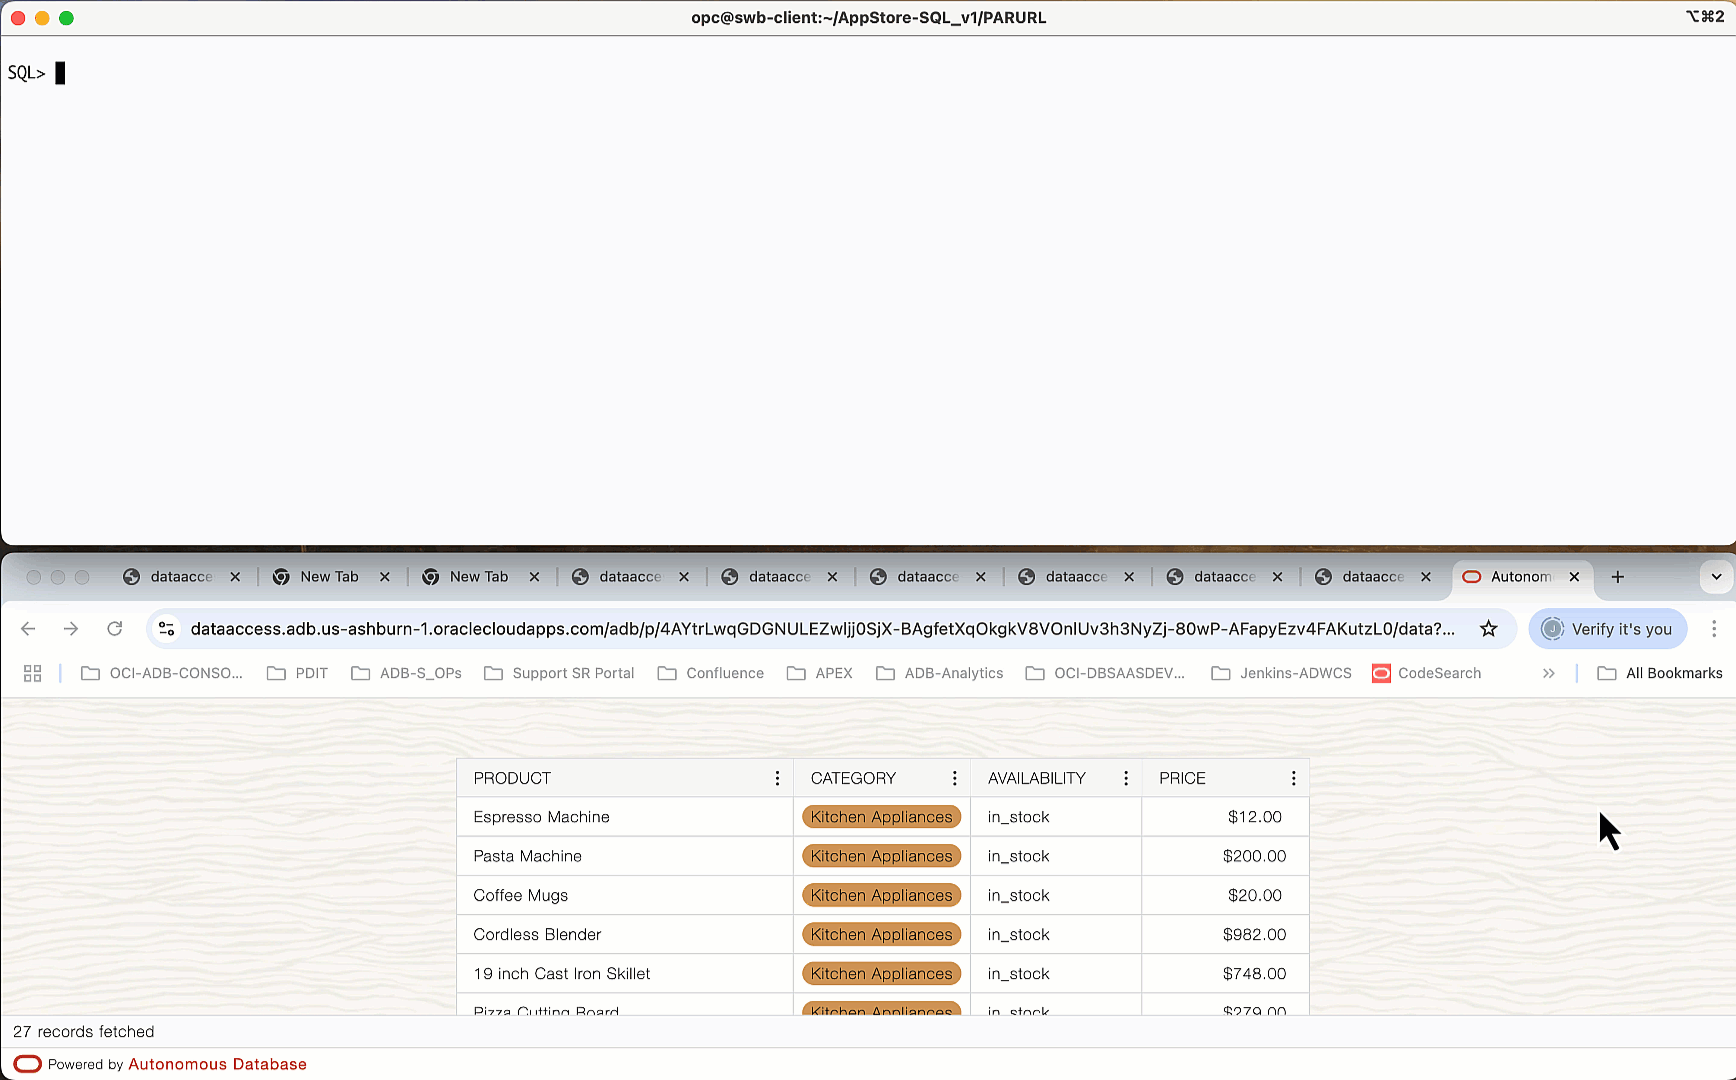The width and height of the screenshot is (1736, 1080).
Task: Click the browser back navigation arrow
Action: (x=28, y=628)
